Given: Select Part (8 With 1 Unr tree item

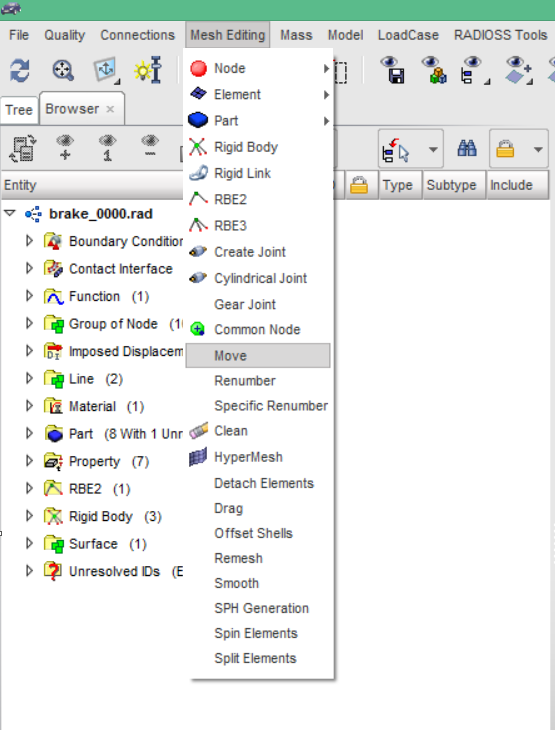Looking at the screenshot, I should coord(126,434).
